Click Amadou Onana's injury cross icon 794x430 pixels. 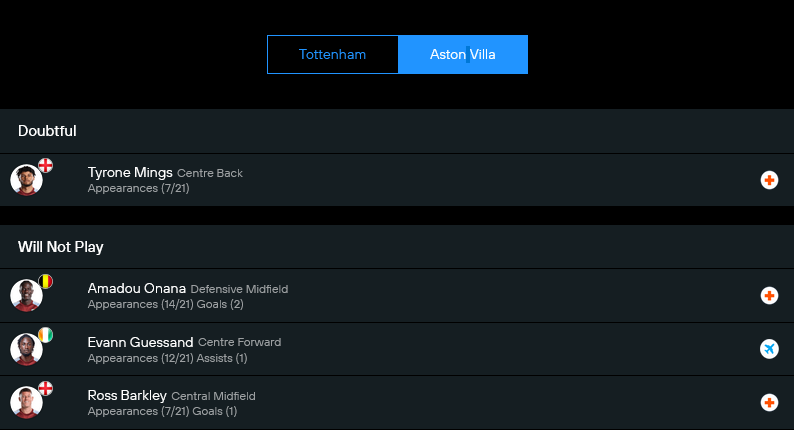769,296
